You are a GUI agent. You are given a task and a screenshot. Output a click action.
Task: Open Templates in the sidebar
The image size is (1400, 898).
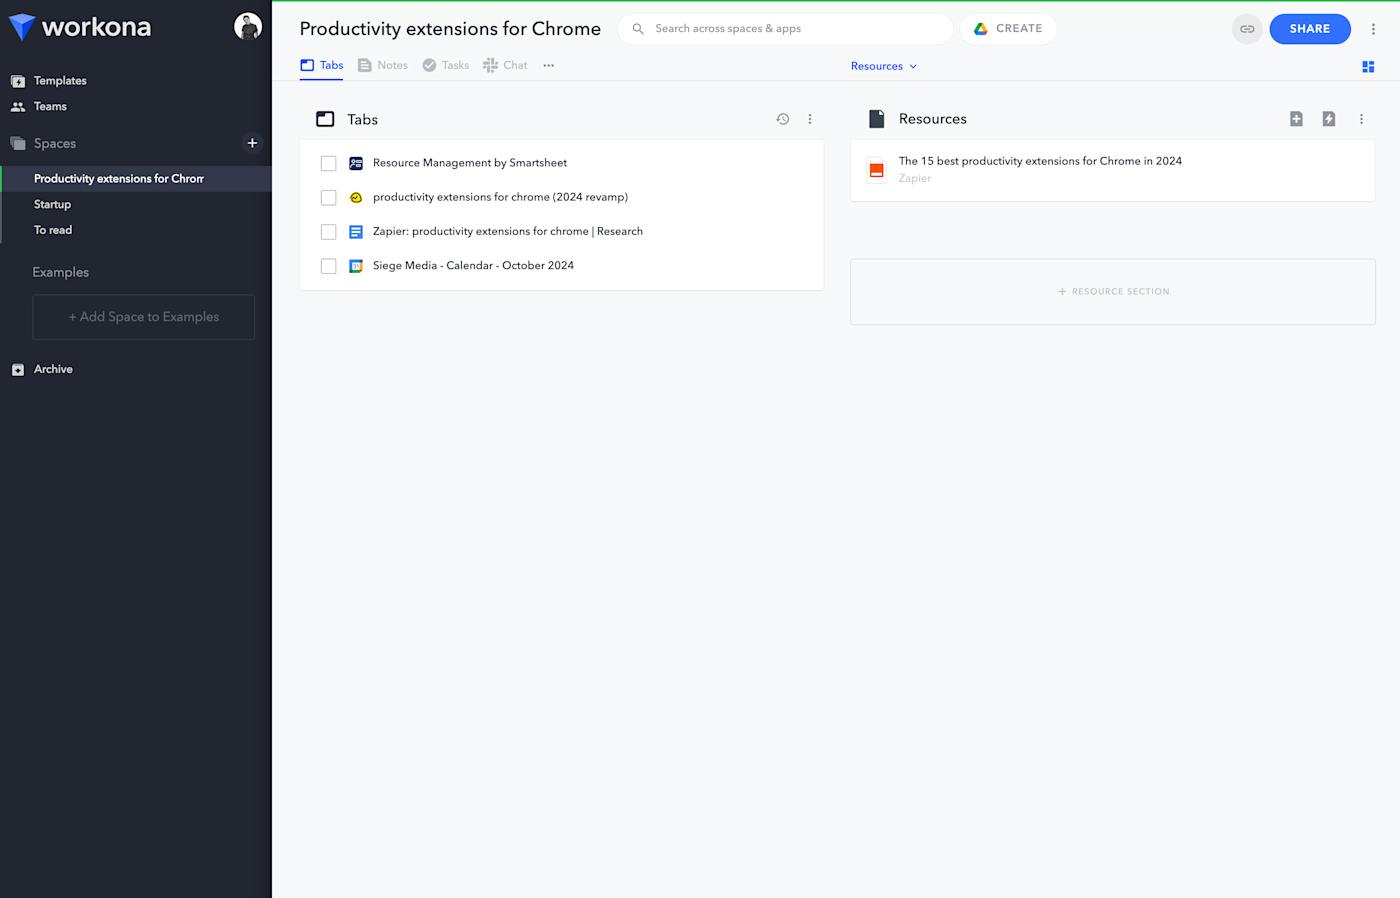click(x=60, y=81)
